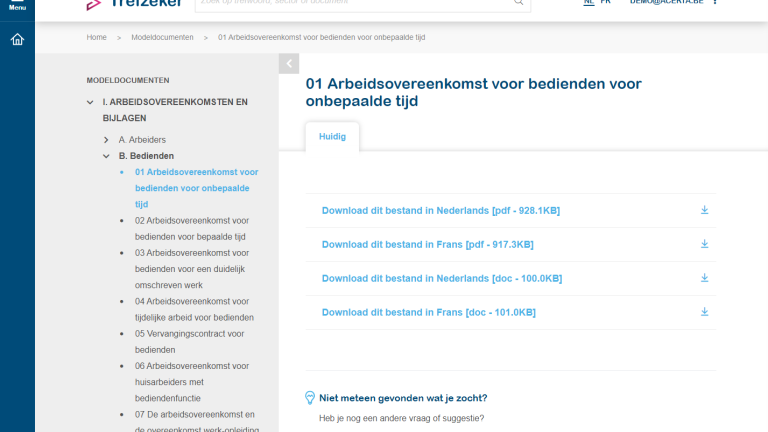
Task: Open 04 Arbeidsovereenkomst voor tijdelijke arbeid voor bedienden
Action: [194, 310]
